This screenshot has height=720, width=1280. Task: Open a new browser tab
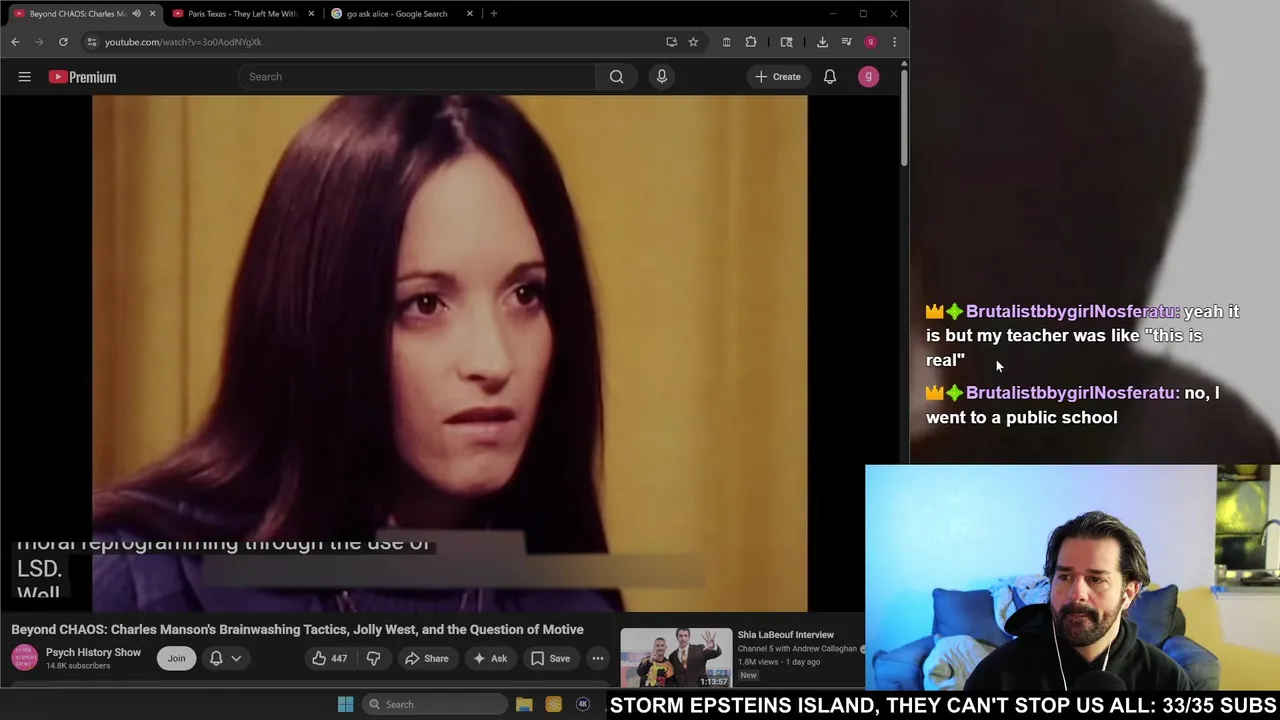pyautogui.click(x=493, y=14)
